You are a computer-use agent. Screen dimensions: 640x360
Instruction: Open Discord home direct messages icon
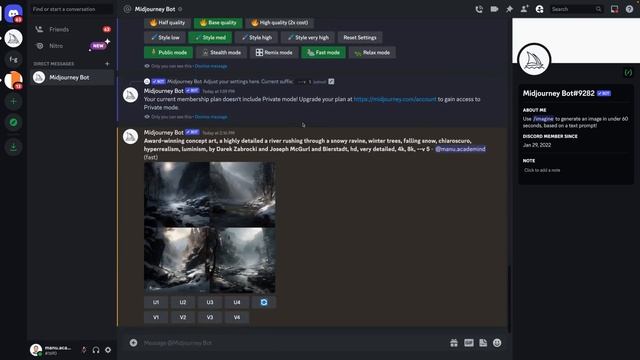(13, 13)
